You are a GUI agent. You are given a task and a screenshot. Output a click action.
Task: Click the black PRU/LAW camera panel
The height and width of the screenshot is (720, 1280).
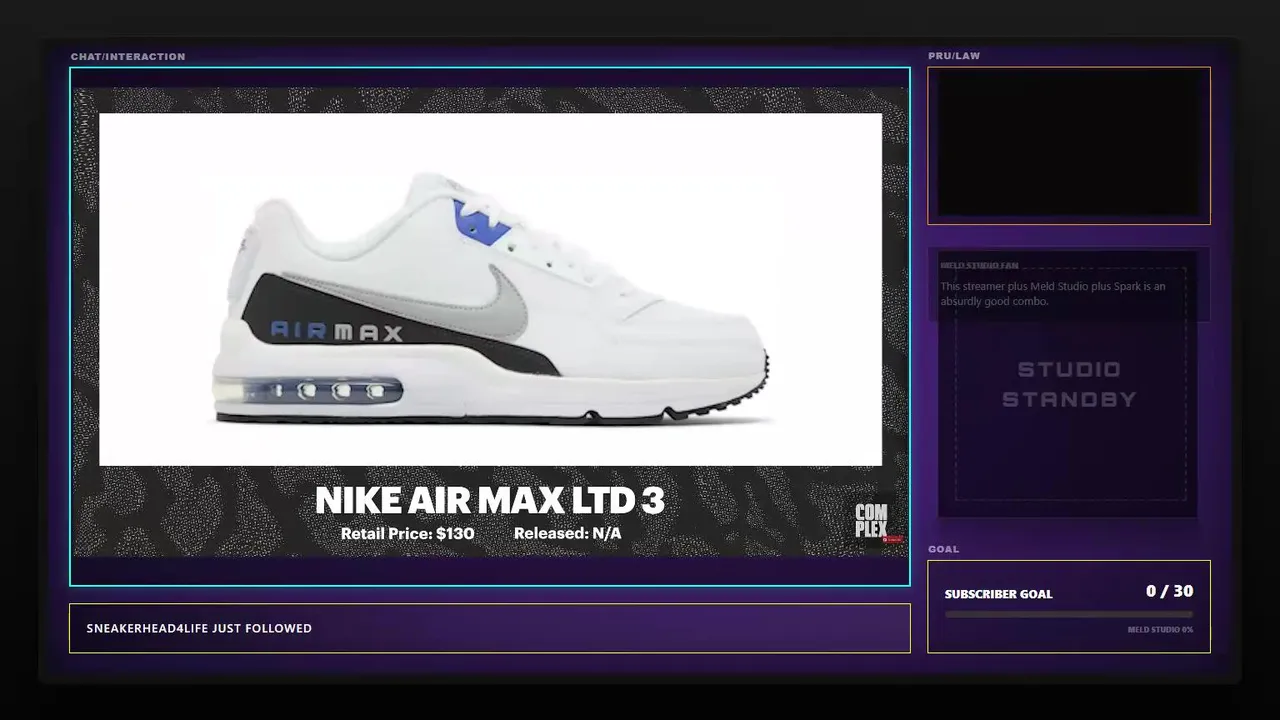(x=1069, y=145)
